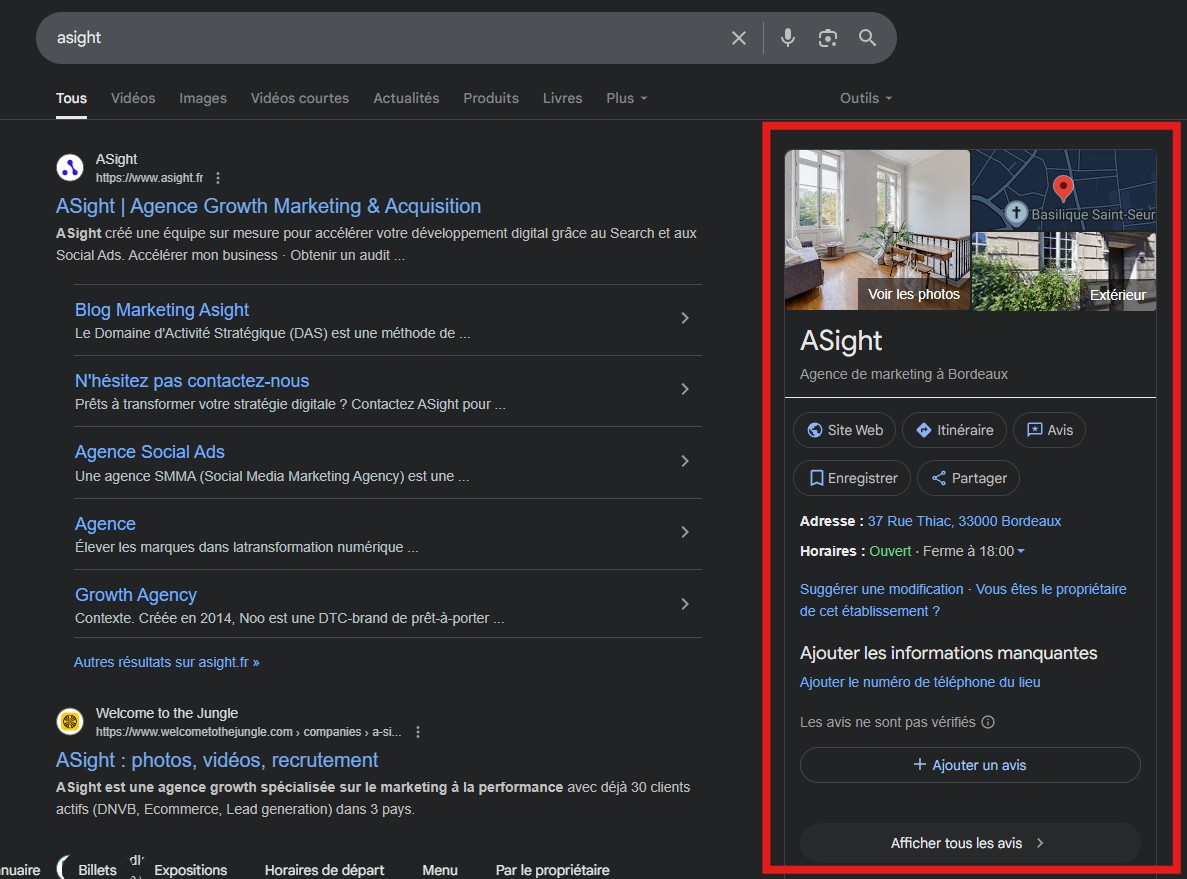Open the three-dot menu next to asight.fr
This screenshot has width=1187, height=879.
point(218,178)
